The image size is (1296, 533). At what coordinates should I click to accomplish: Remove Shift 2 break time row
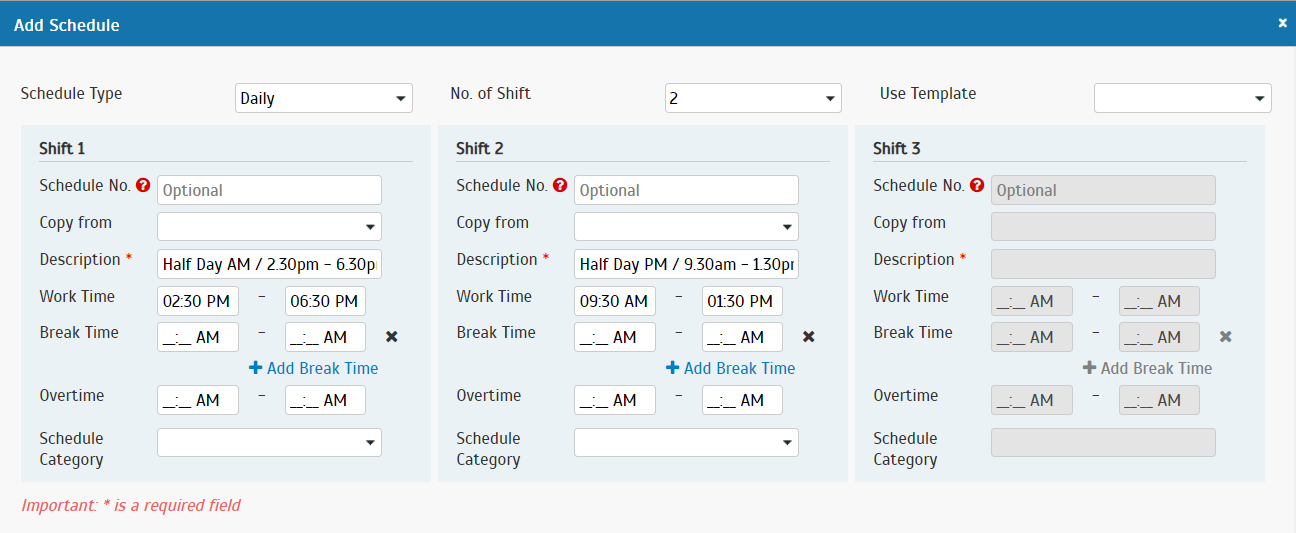809,337
